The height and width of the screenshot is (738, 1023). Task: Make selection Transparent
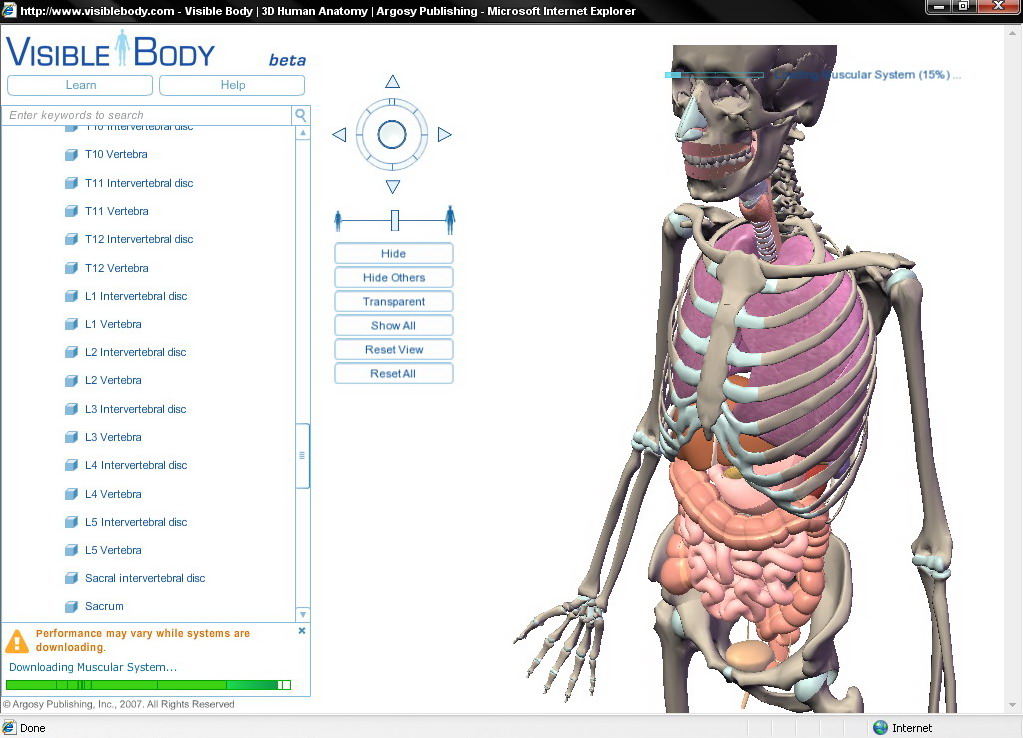(393, 301)
